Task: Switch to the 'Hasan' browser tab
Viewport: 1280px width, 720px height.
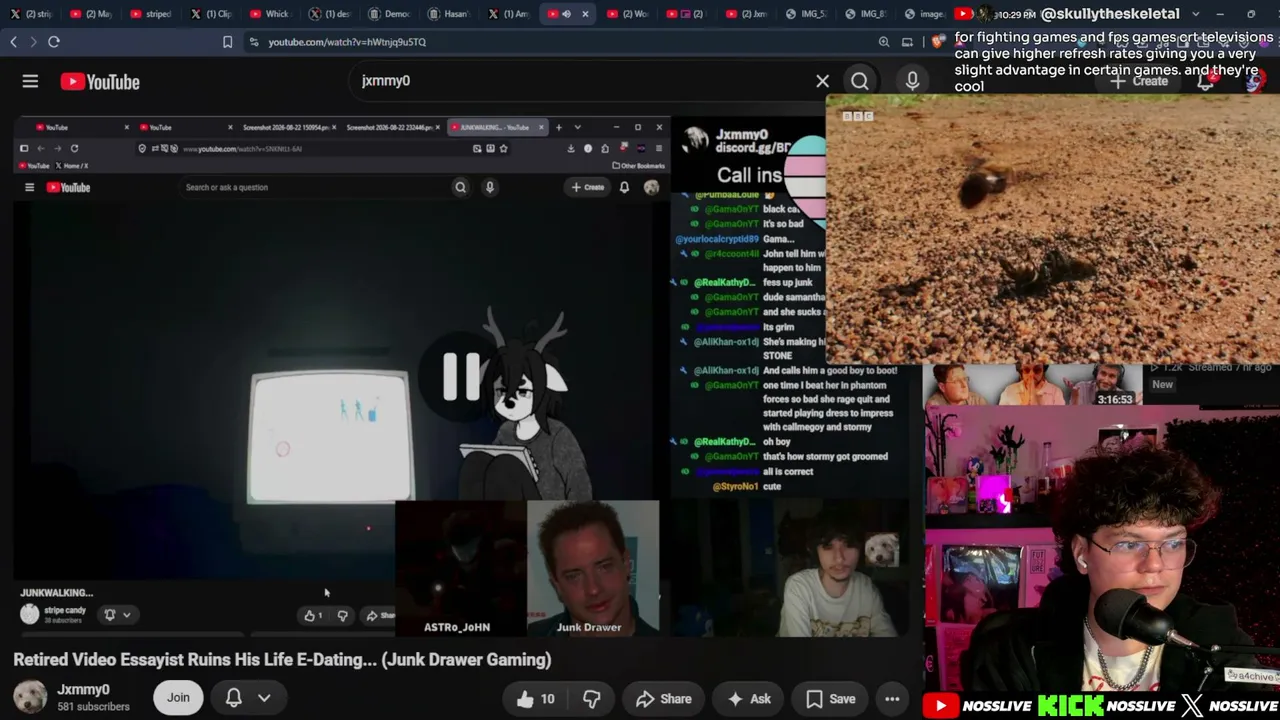Action: [x=449, y=14]
